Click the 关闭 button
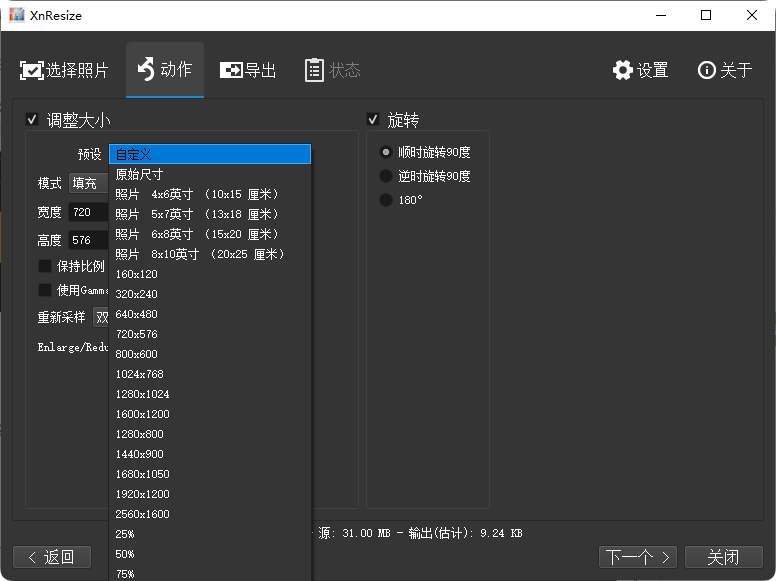This screenshot has height=581, width=776. (724, 557)
